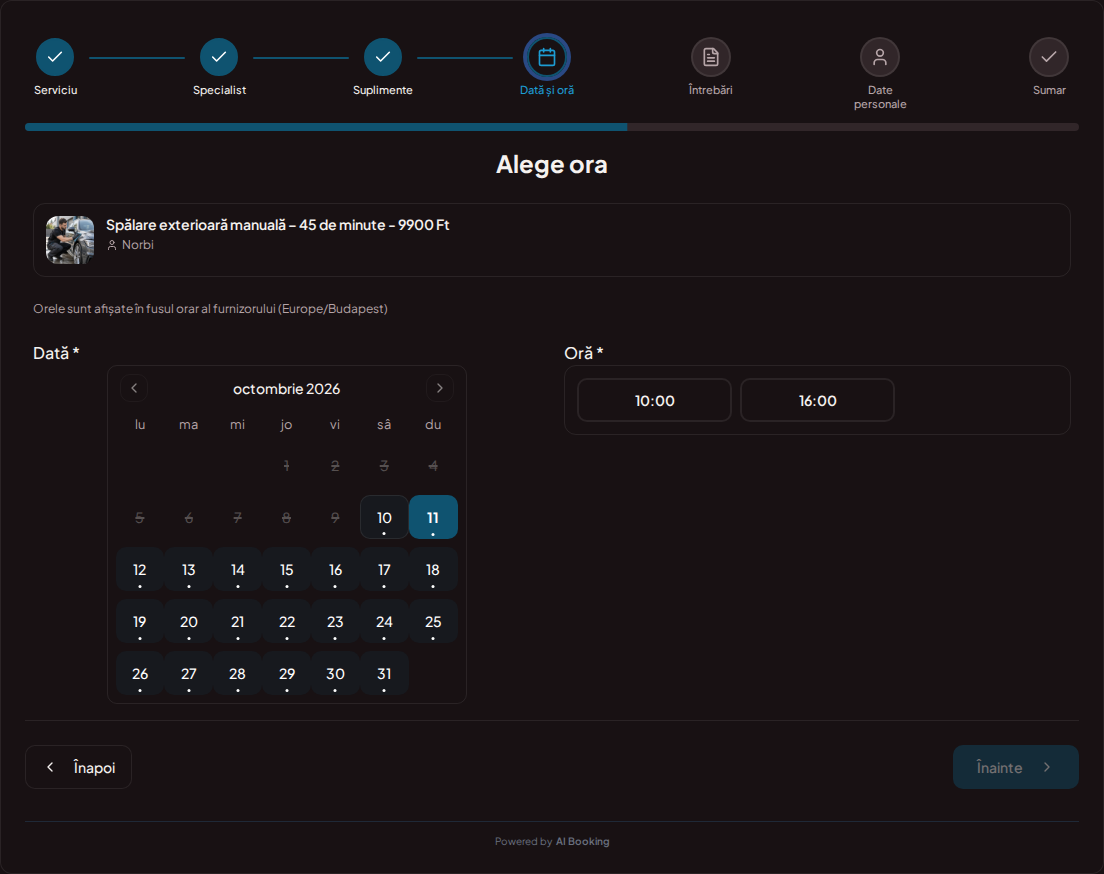Go to previous month in calendar

134,388
